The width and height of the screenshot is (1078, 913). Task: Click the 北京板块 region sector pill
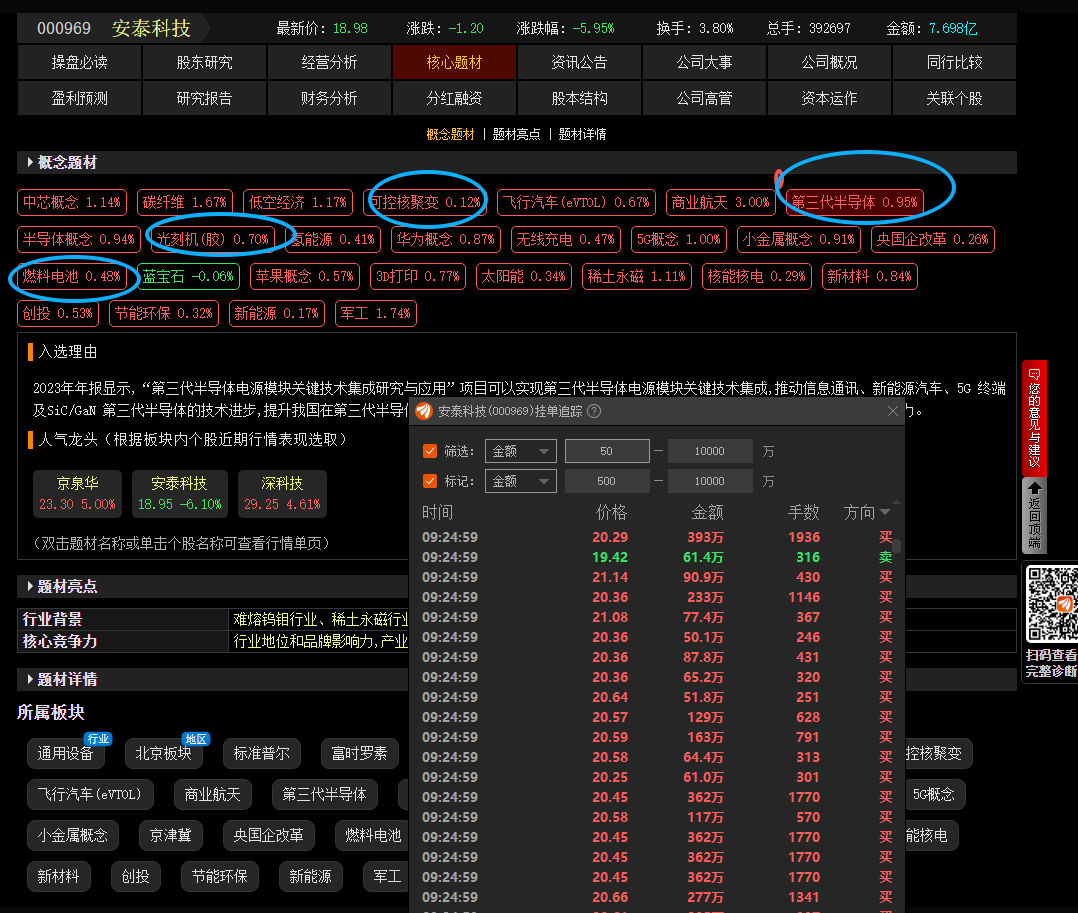pyautogui.click(x=164, y=754)
